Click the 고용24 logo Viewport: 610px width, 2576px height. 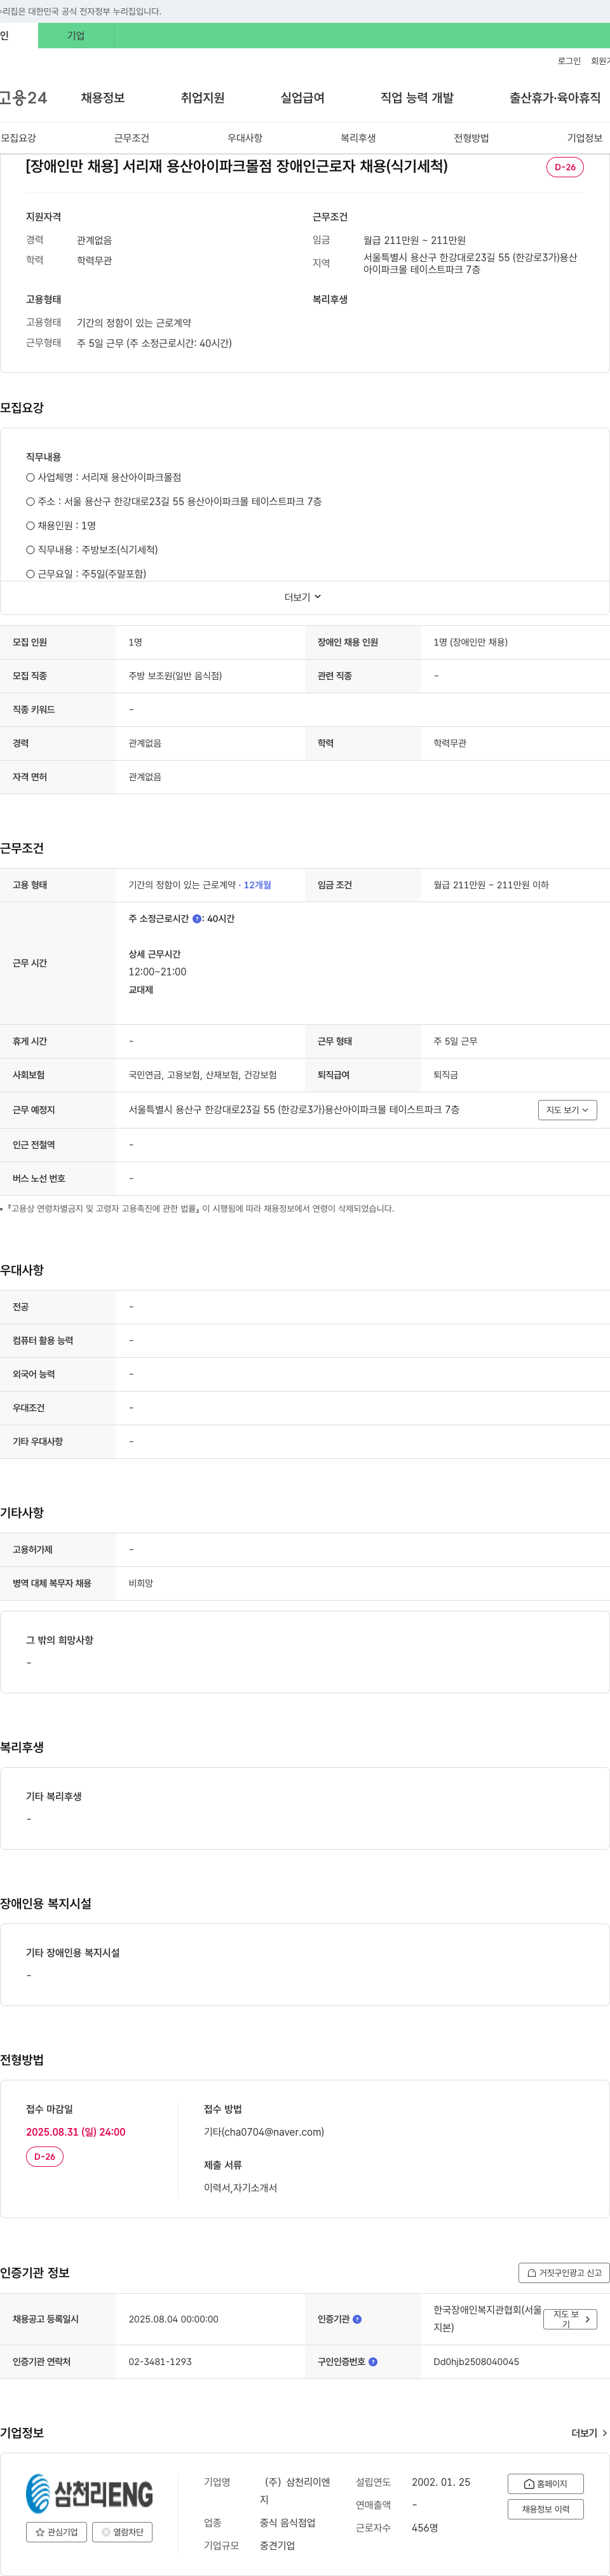(22, 98)
